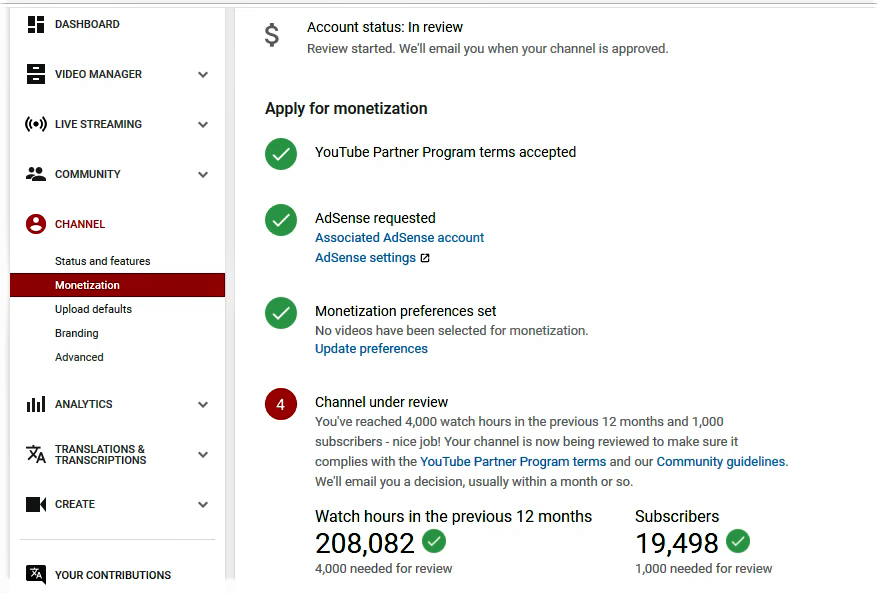Click the Live Streaming broadcast icon
The image size is (877, 593).
pos(36,124)
